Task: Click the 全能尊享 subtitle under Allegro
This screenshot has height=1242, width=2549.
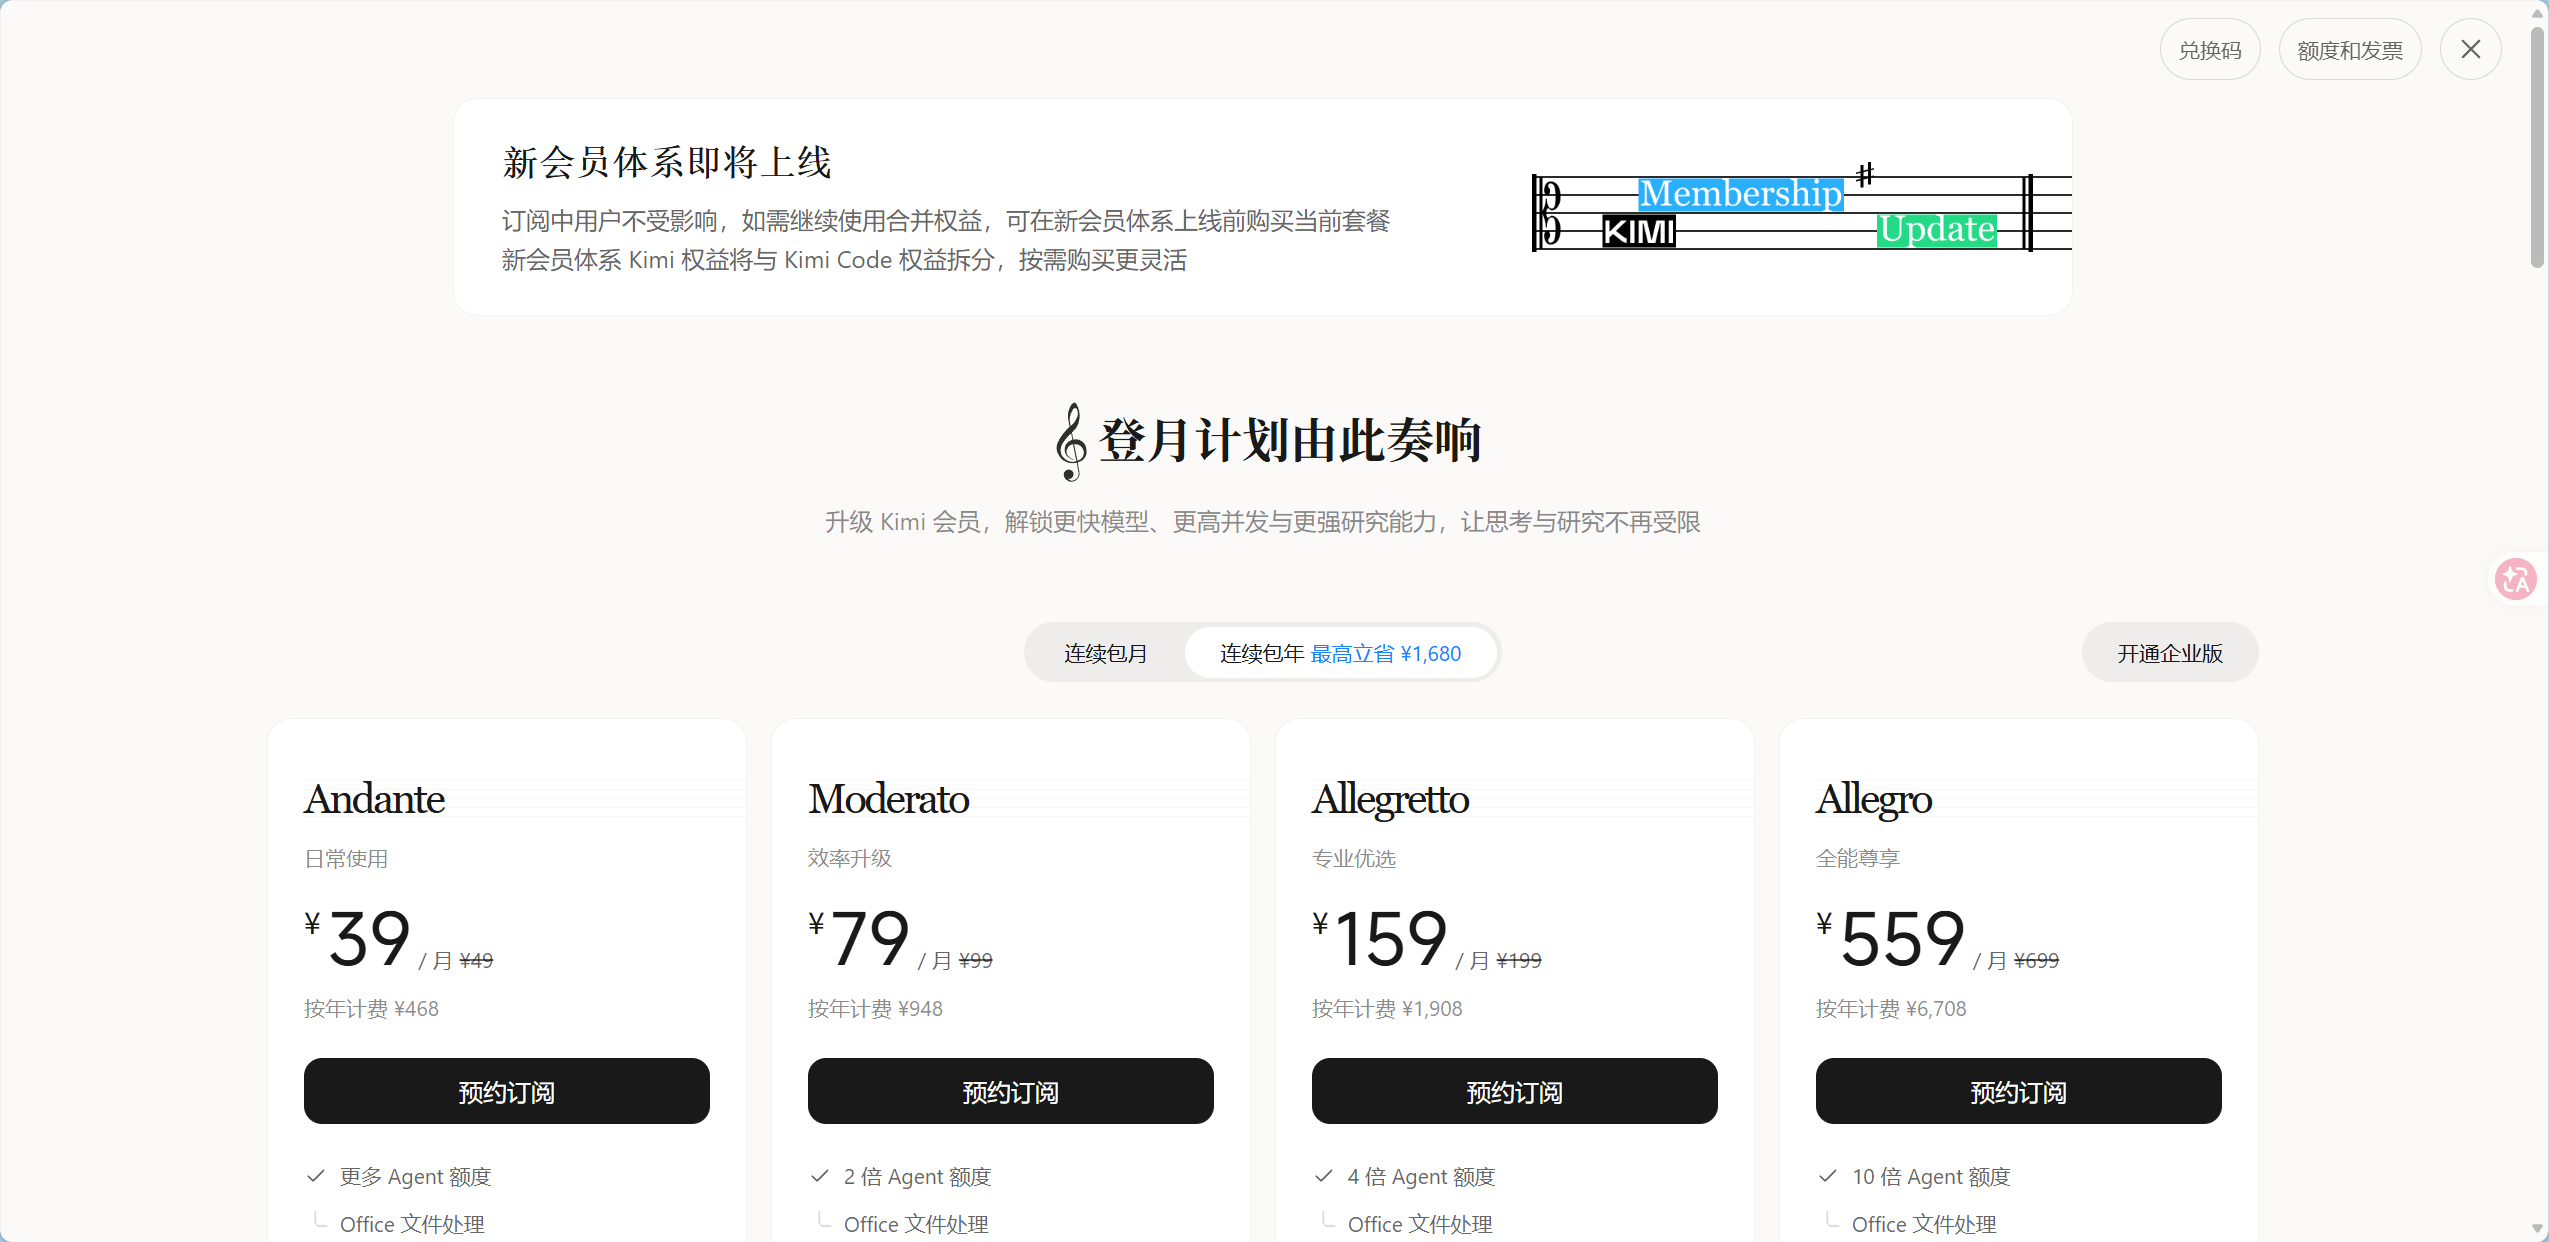Action: coord(1858,858)
